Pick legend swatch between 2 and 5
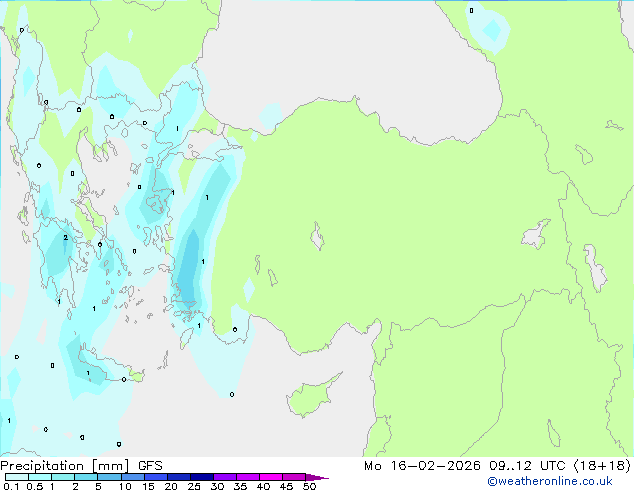 pyautogui.click(x=86, y=477)
